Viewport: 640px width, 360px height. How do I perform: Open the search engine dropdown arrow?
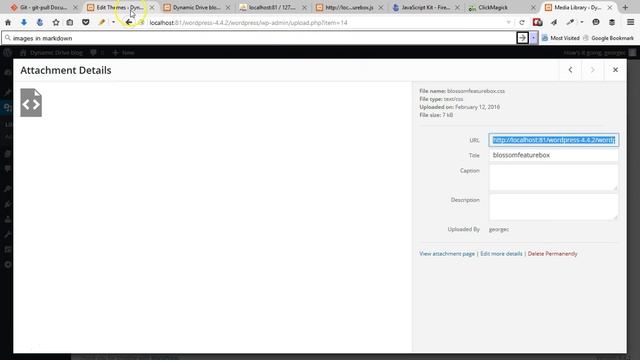click(x=533, y=38)
